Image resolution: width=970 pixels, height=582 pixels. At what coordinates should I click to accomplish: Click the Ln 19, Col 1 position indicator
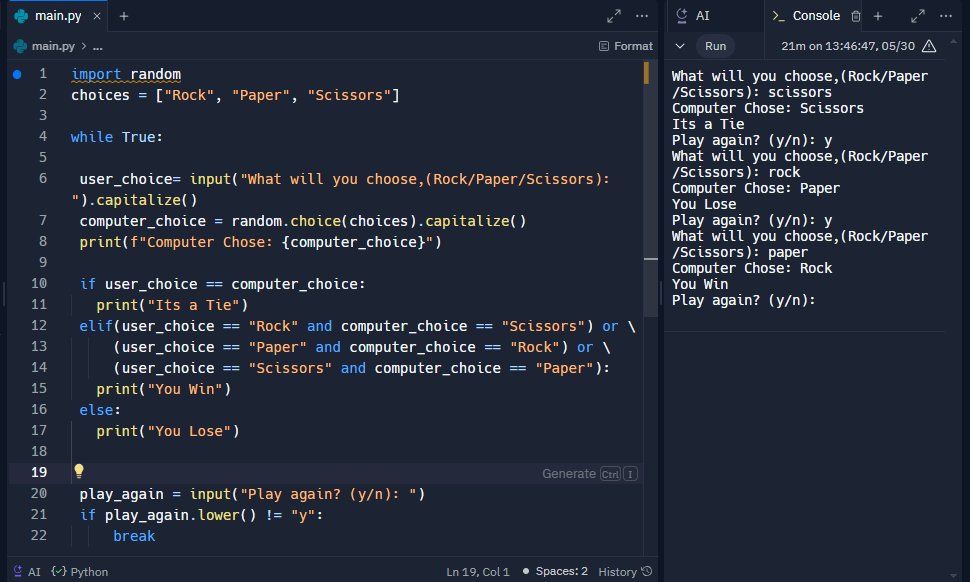[478, 571]
